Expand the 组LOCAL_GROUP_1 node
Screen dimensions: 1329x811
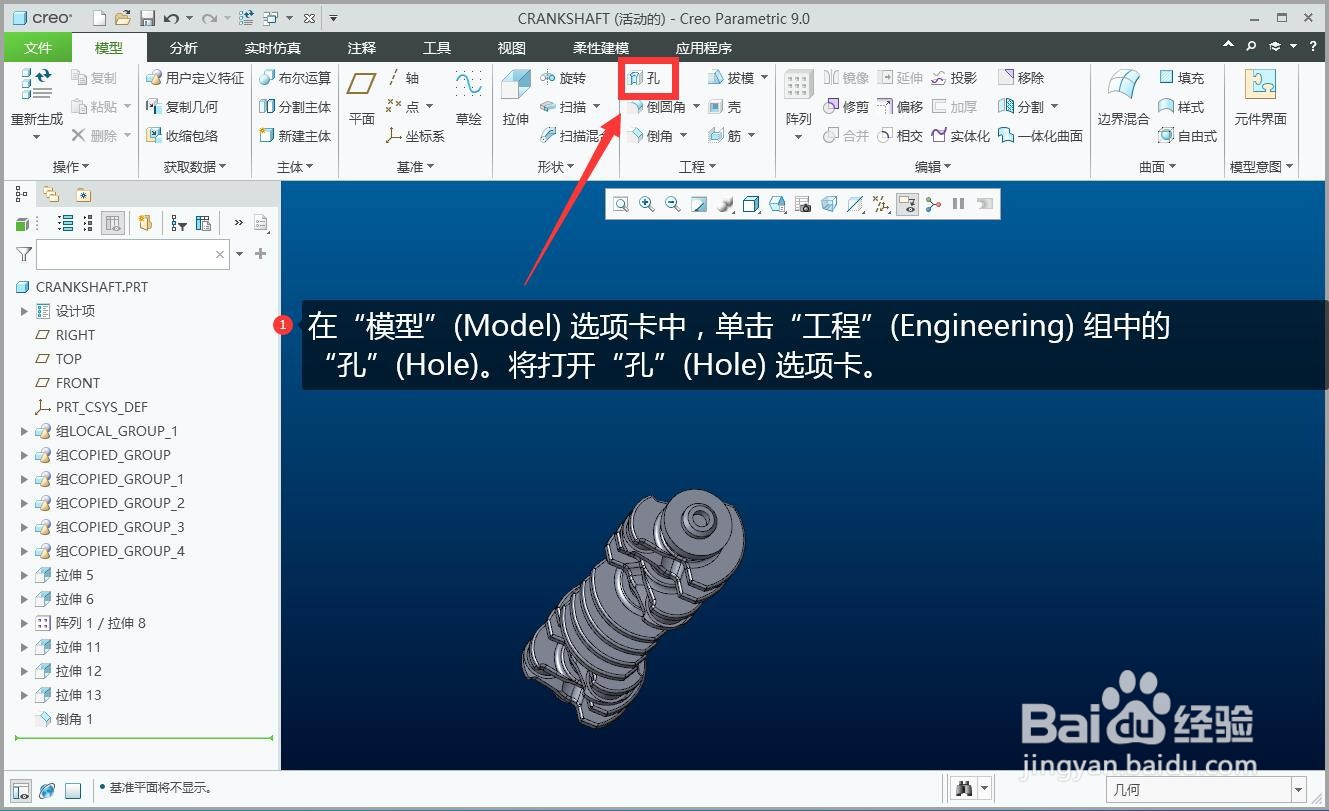point(24,431)
